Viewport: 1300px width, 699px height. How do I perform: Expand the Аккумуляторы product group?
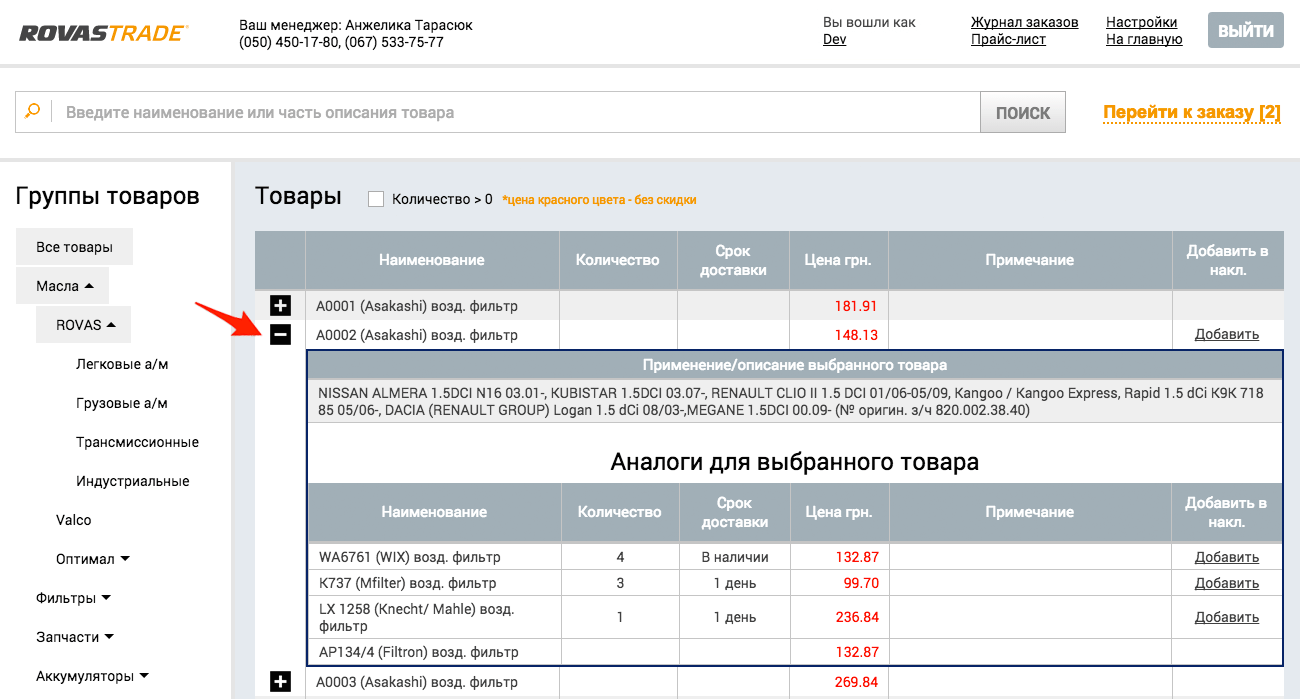tap(92, 676)
